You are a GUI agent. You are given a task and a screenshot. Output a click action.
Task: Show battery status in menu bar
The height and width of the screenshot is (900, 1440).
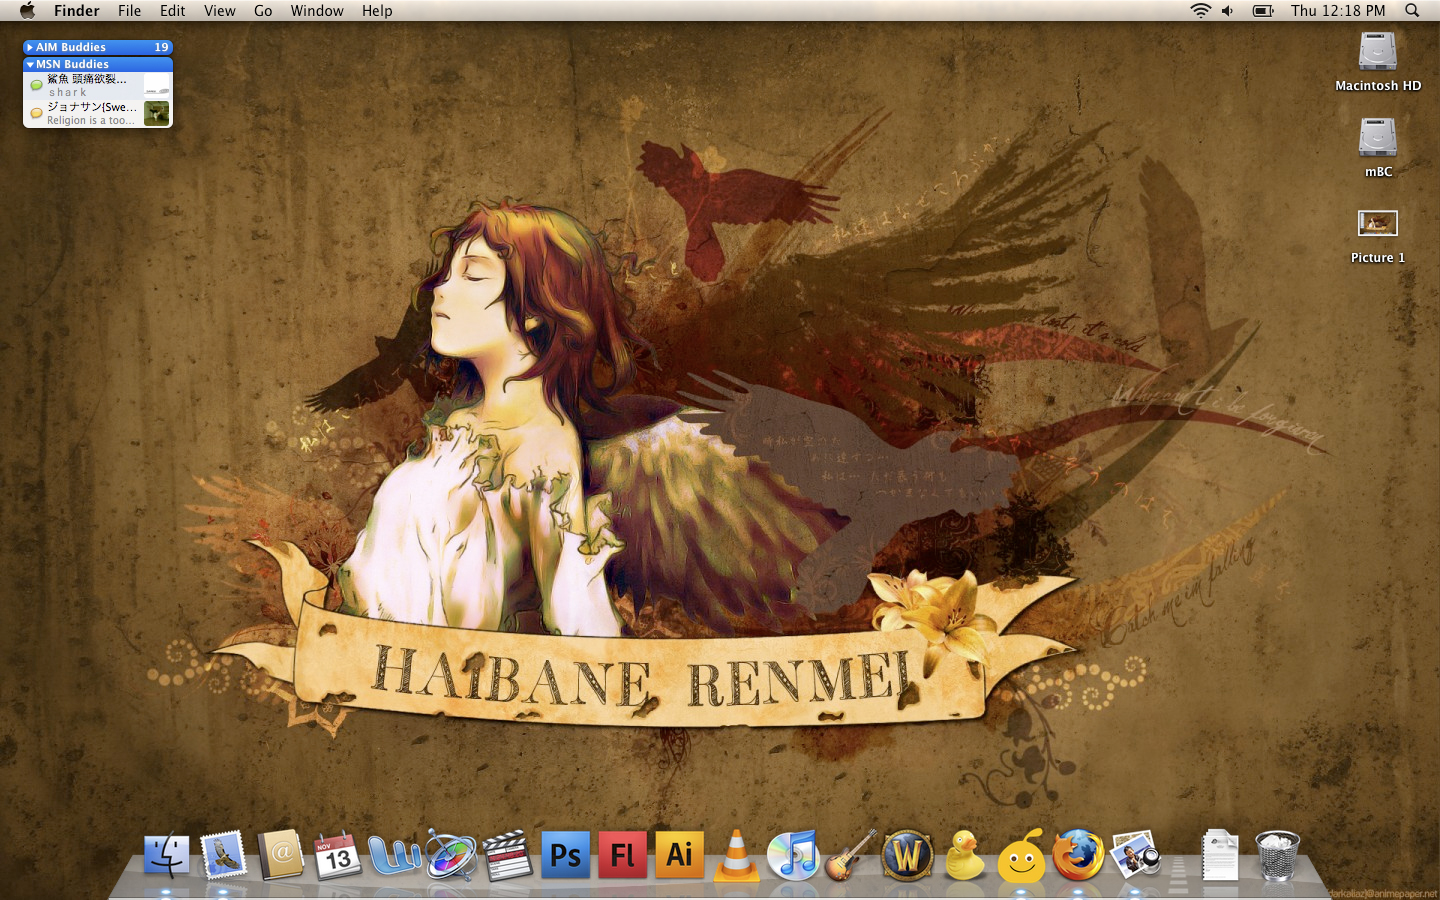(x=1263, y=11)
